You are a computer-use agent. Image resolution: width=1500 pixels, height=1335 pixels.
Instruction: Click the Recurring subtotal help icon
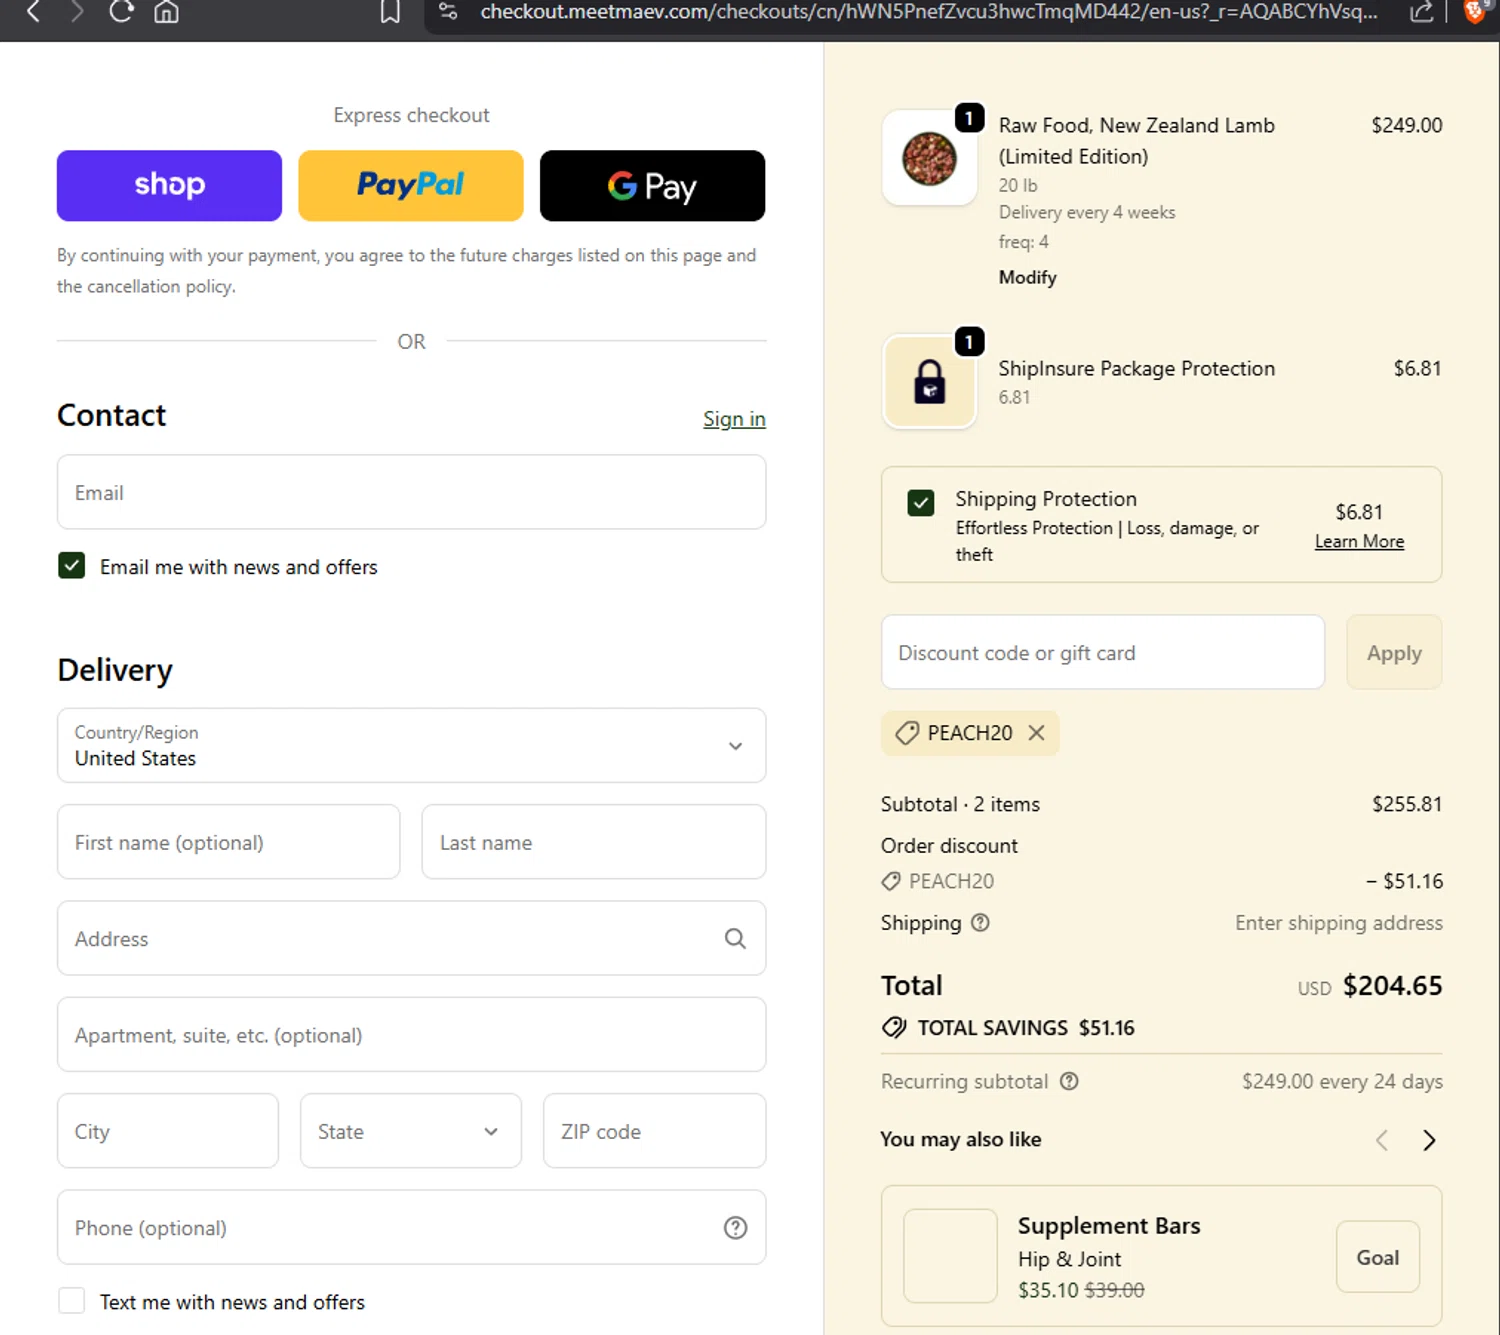point(1069,1081)
